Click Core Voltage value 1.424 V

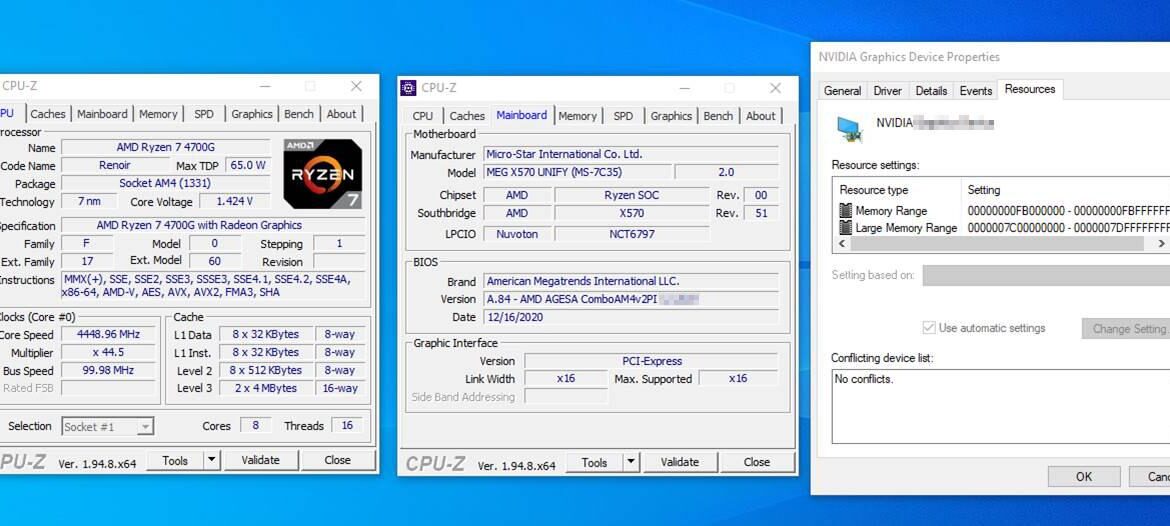[x=234, y=201]
